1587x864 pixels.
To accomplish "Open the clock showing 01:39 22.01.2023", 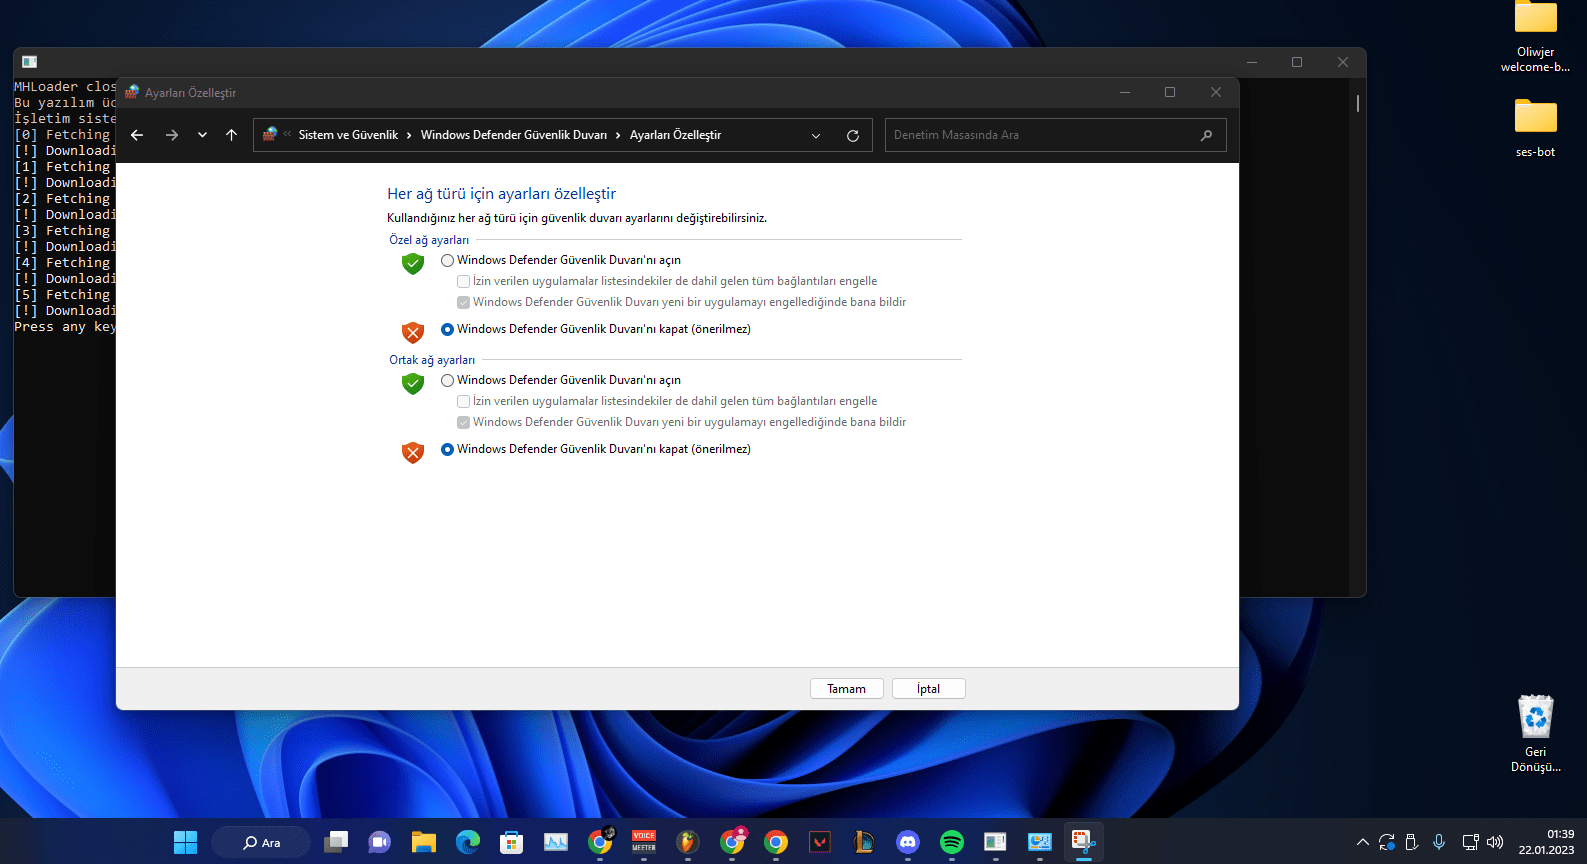I will (x=1546, y=842).
